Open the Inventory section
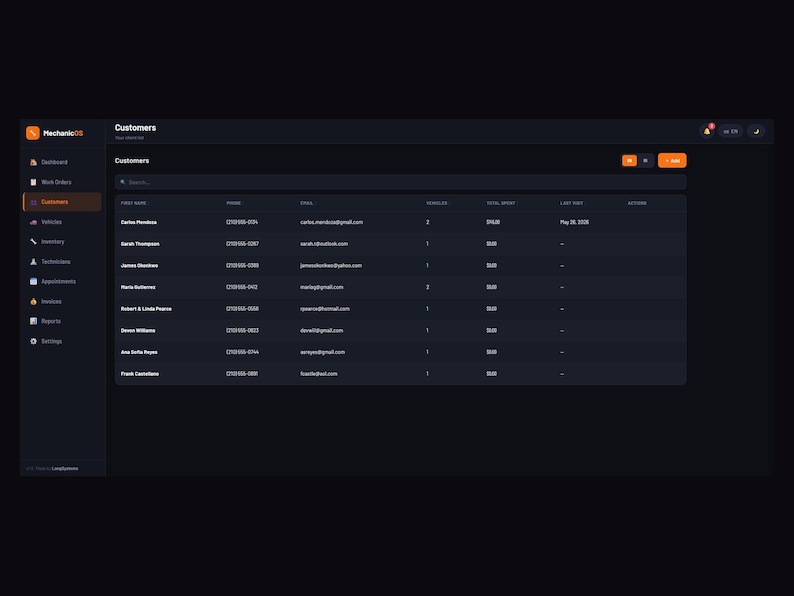Image resolution: width=794 pixels, height=596 pixels. (62, 242)
